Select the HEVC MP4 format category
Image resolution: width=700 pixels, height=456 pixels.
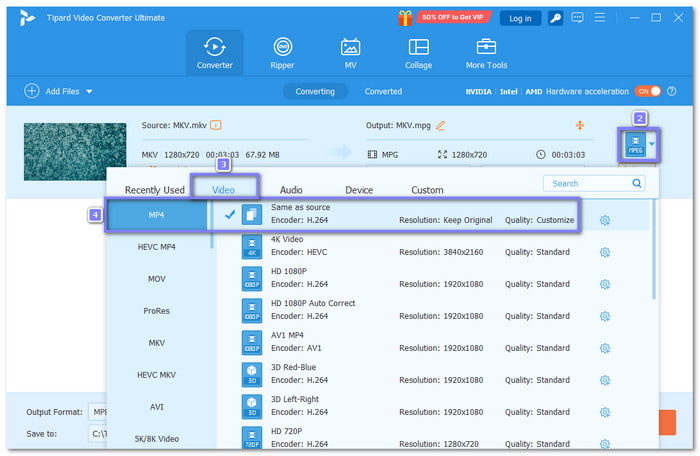[x=156, y=247]
